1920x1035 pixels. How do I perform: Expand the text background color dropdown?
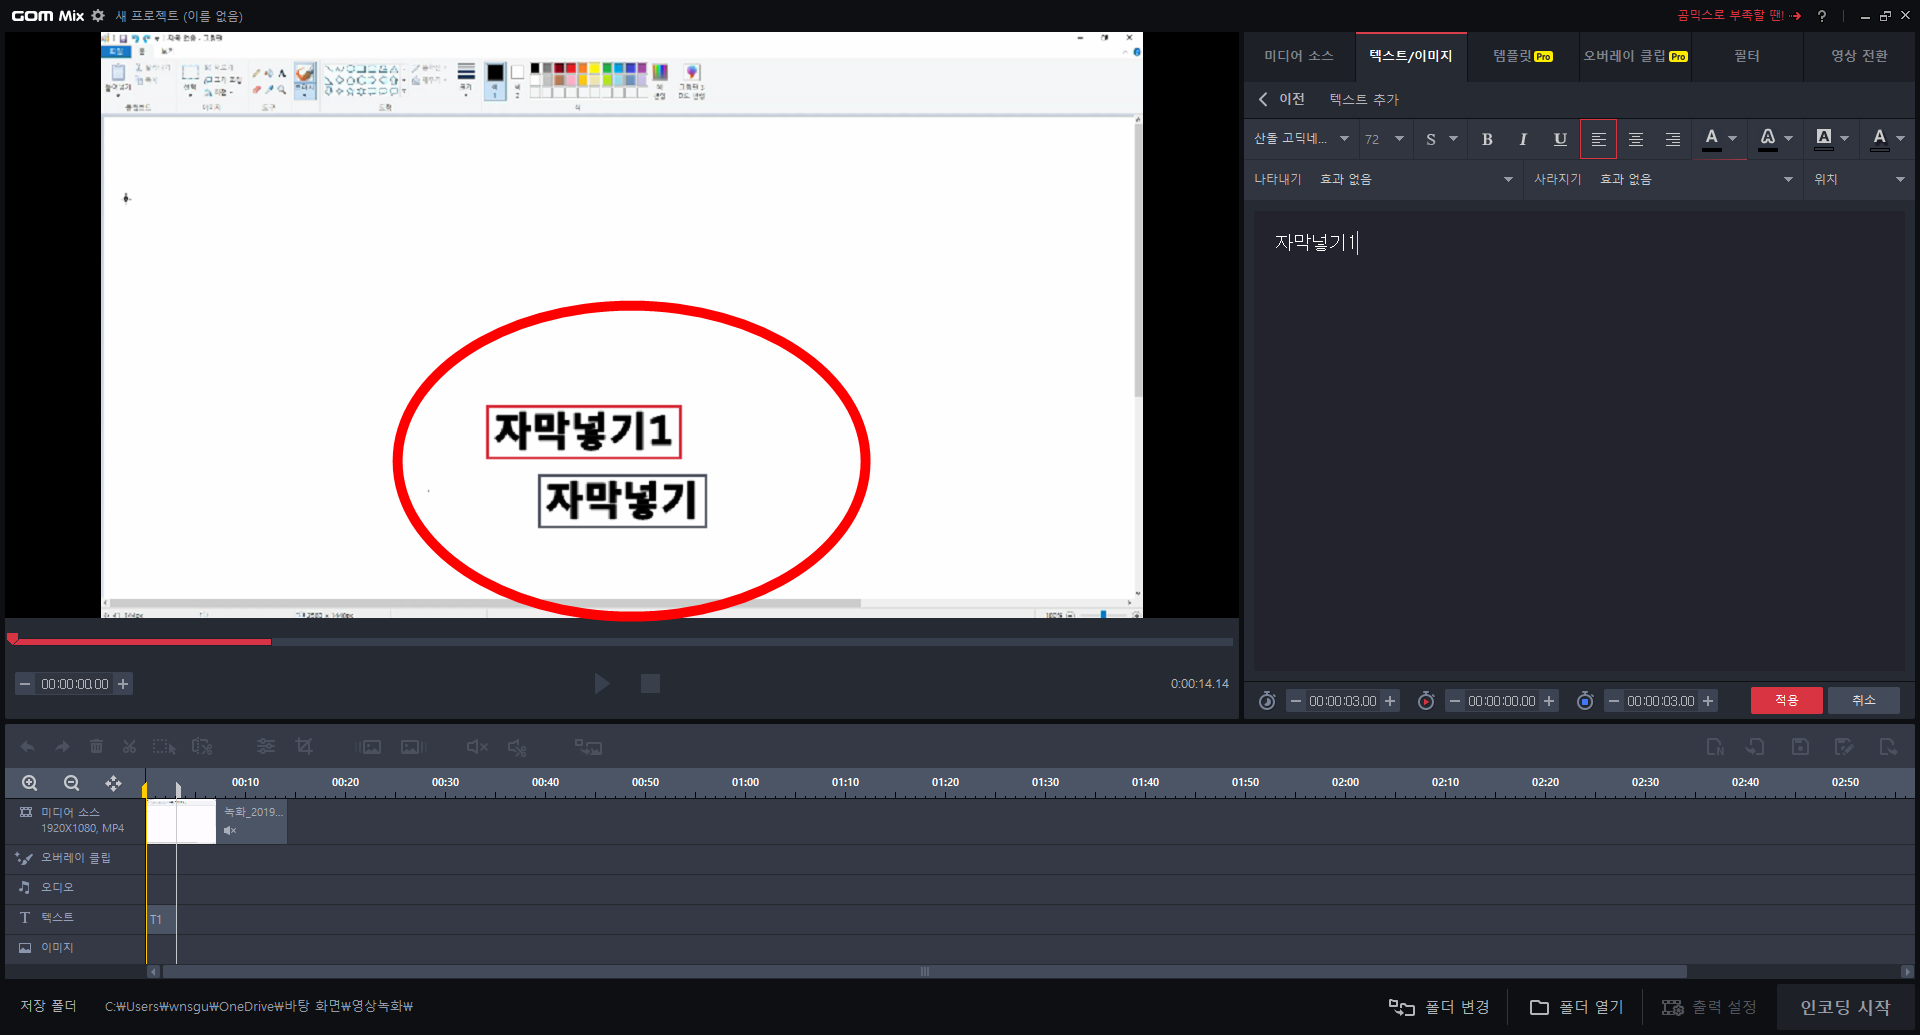[1844, 139]
